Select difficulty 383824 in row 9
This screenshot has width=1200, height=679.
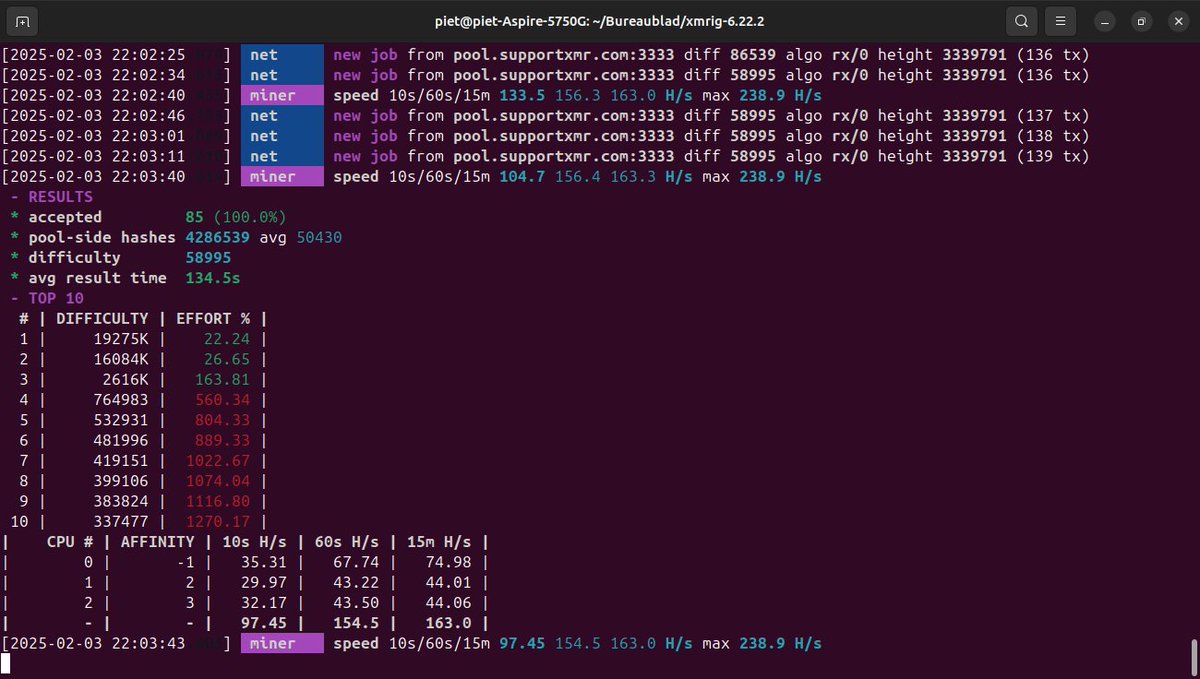[121, 501]
